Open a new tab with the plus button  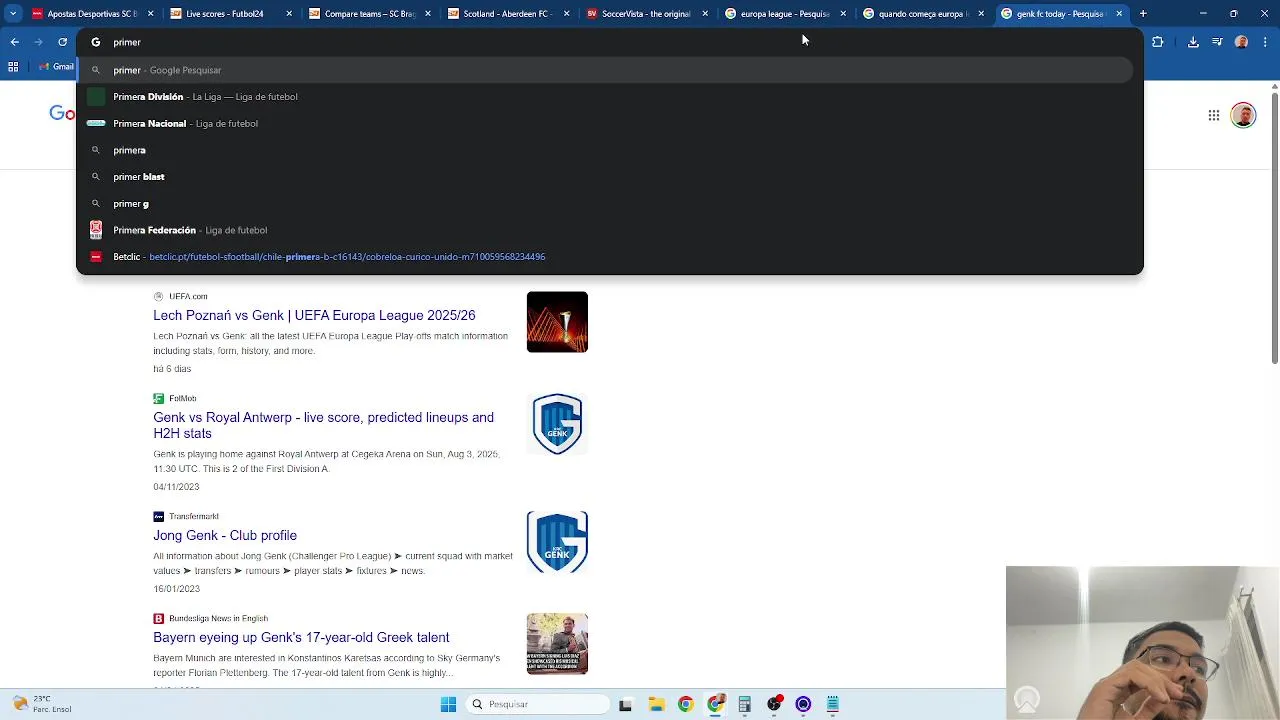point(1143,14)
